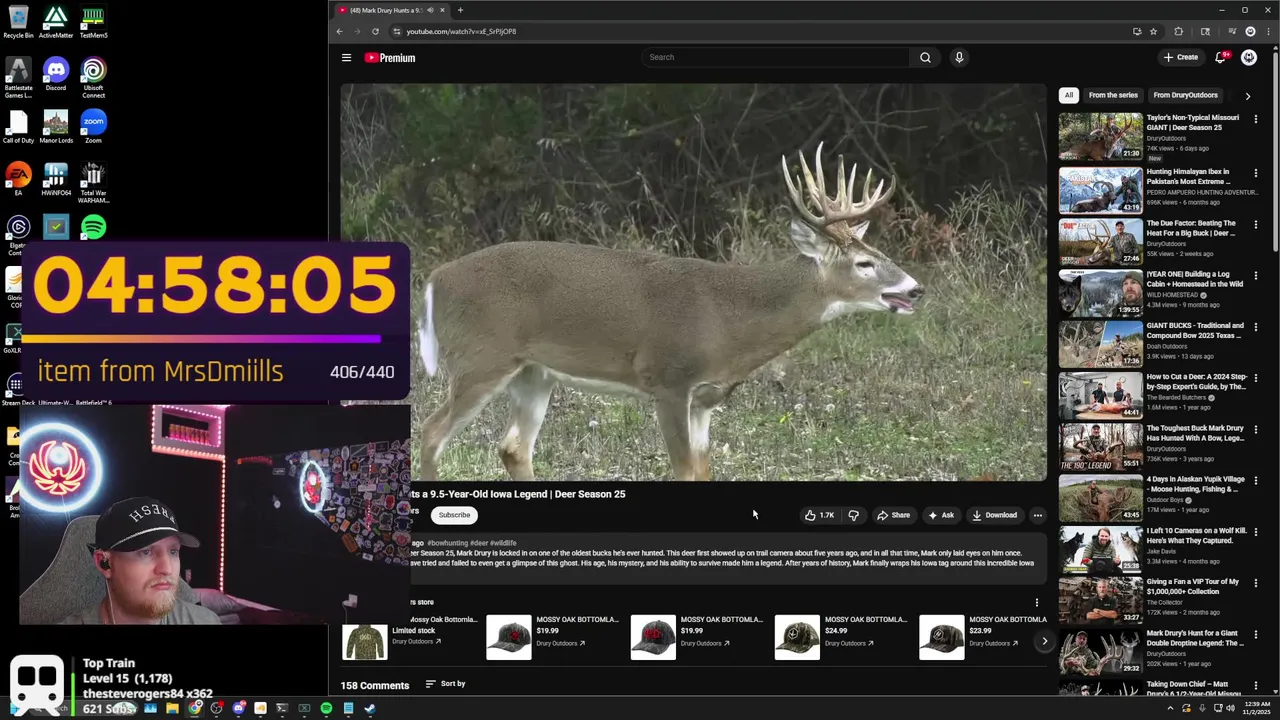Click the search magnifier button
1280x720 pixels.
(x=925, y=57)
